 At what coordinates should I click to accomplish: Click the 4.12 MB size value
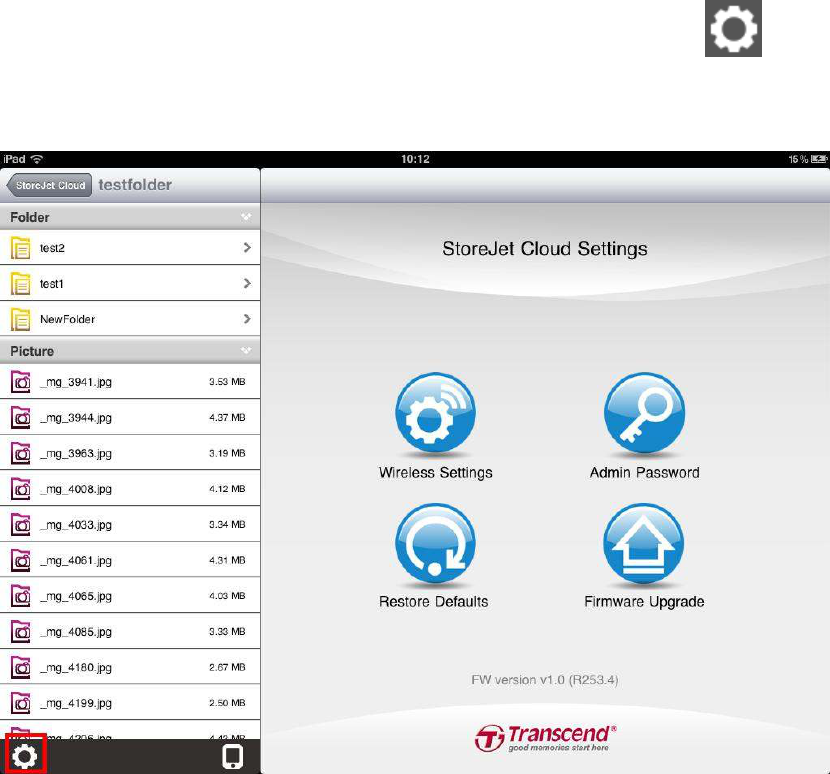tap(227, 489)
